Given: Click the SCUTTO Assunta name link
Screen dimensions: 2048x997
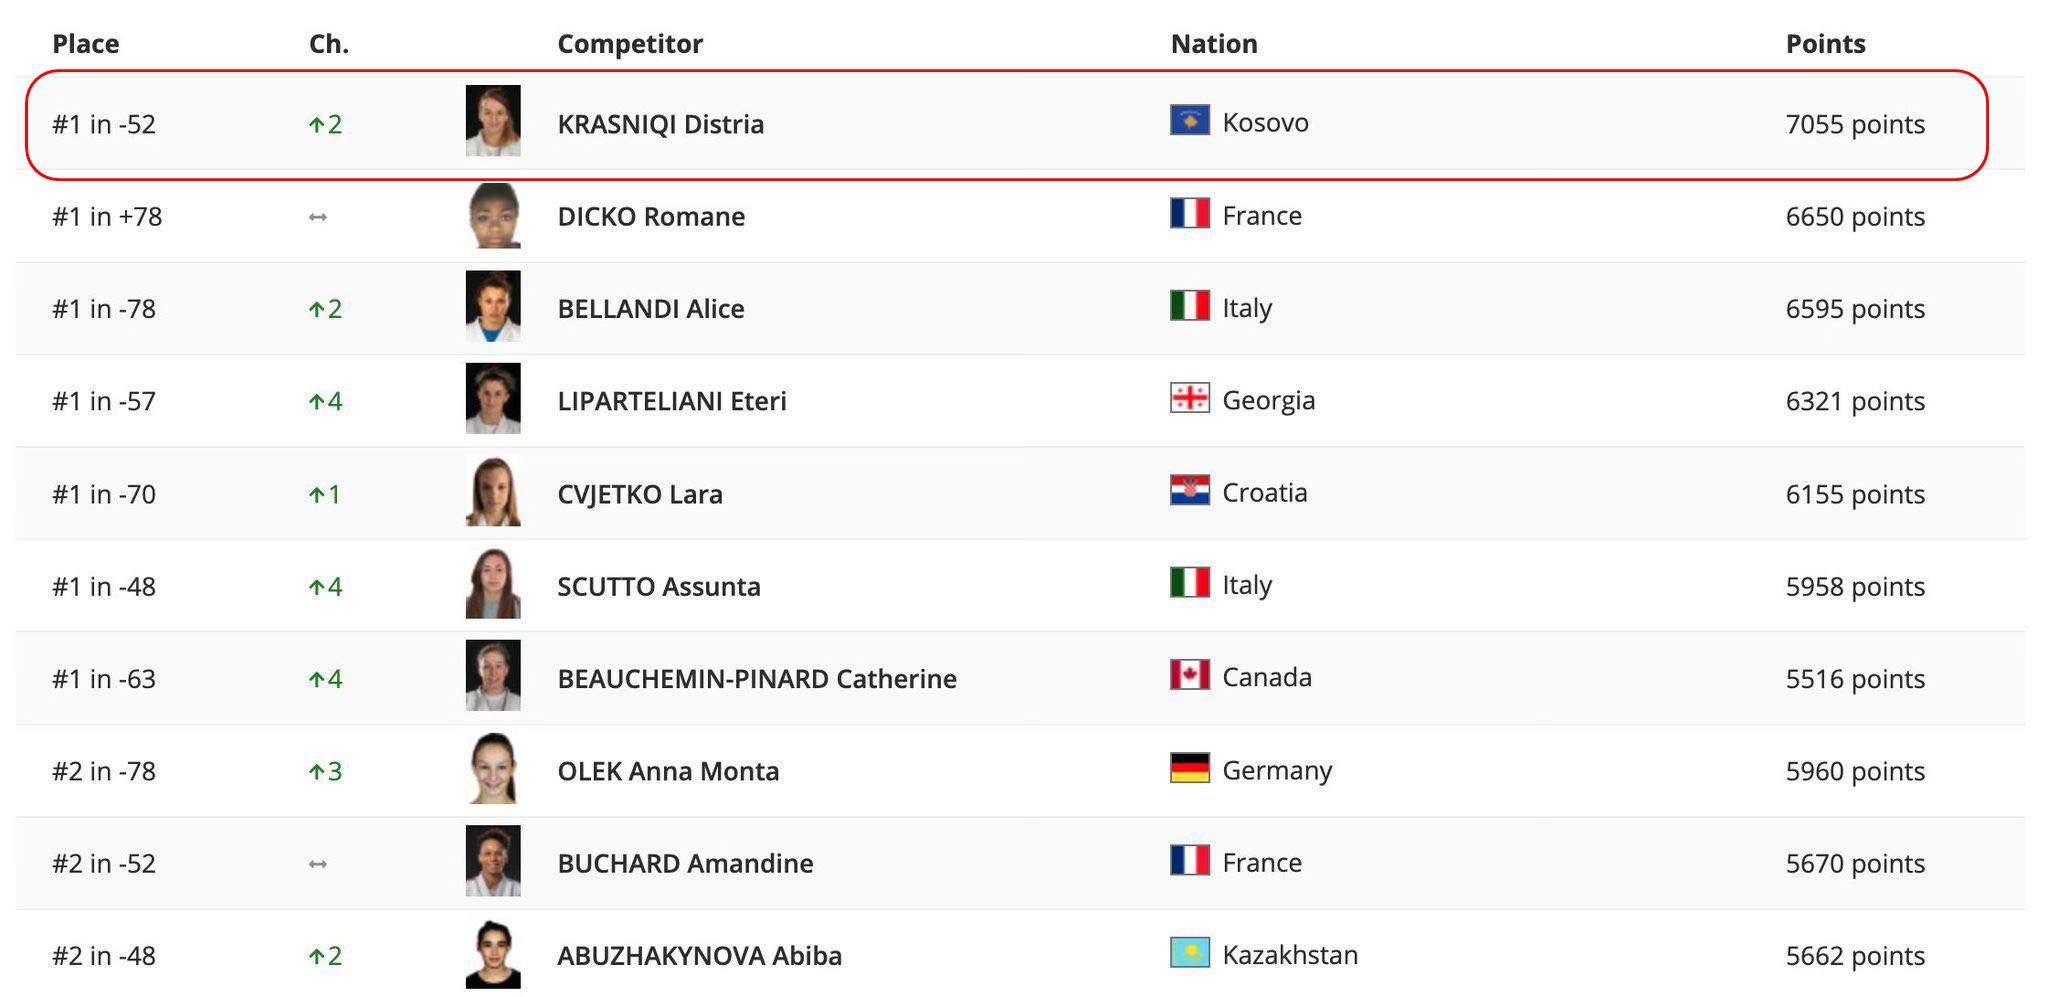Looking at the screenshot, I should coord(658,586).
